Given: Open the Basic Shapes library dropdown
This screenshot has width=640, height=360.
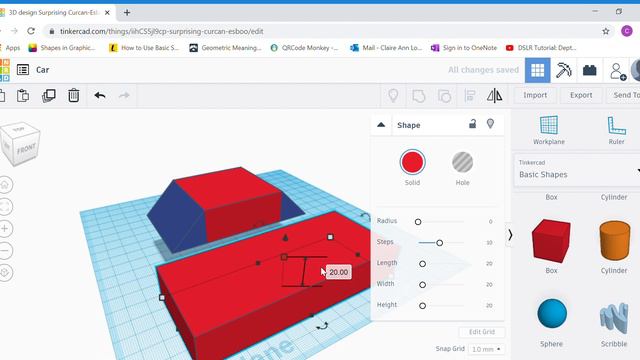Looking at the screenshot, I should [577, 170].
